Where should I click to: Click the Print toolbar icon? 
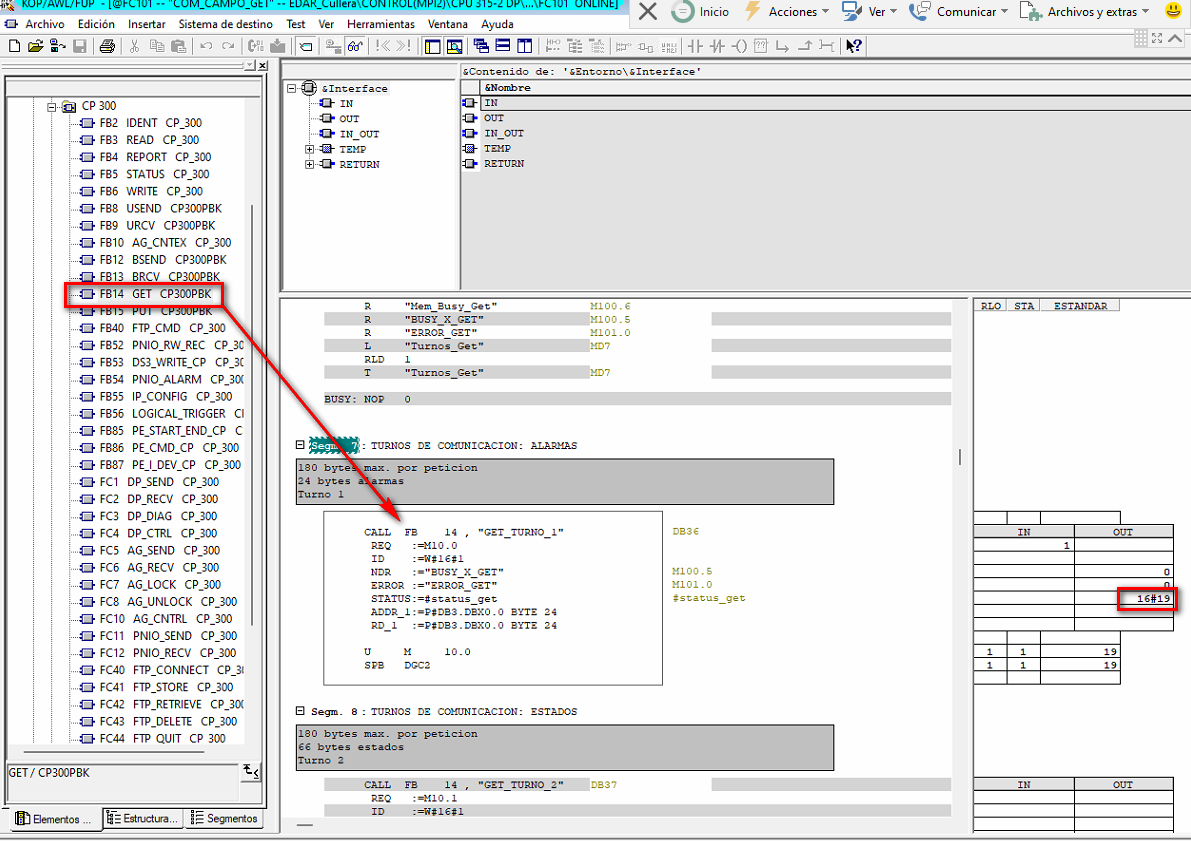[107, 46]
